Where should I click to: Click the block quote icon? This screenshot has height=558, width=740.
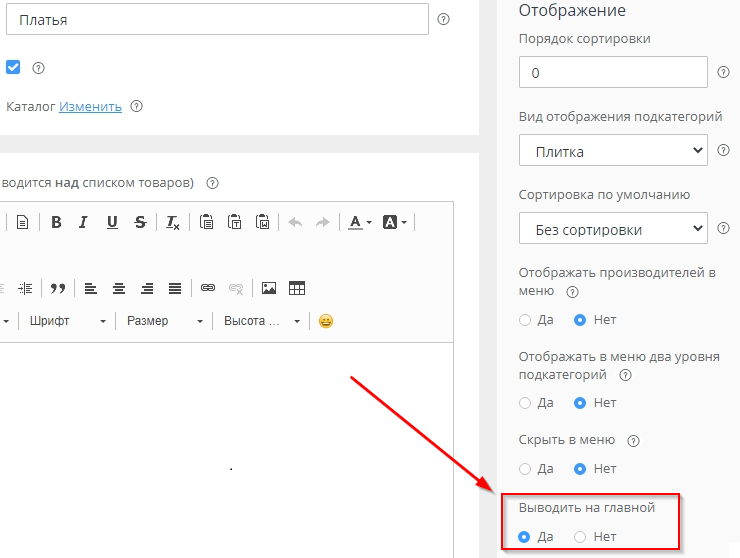pos(57,288)
